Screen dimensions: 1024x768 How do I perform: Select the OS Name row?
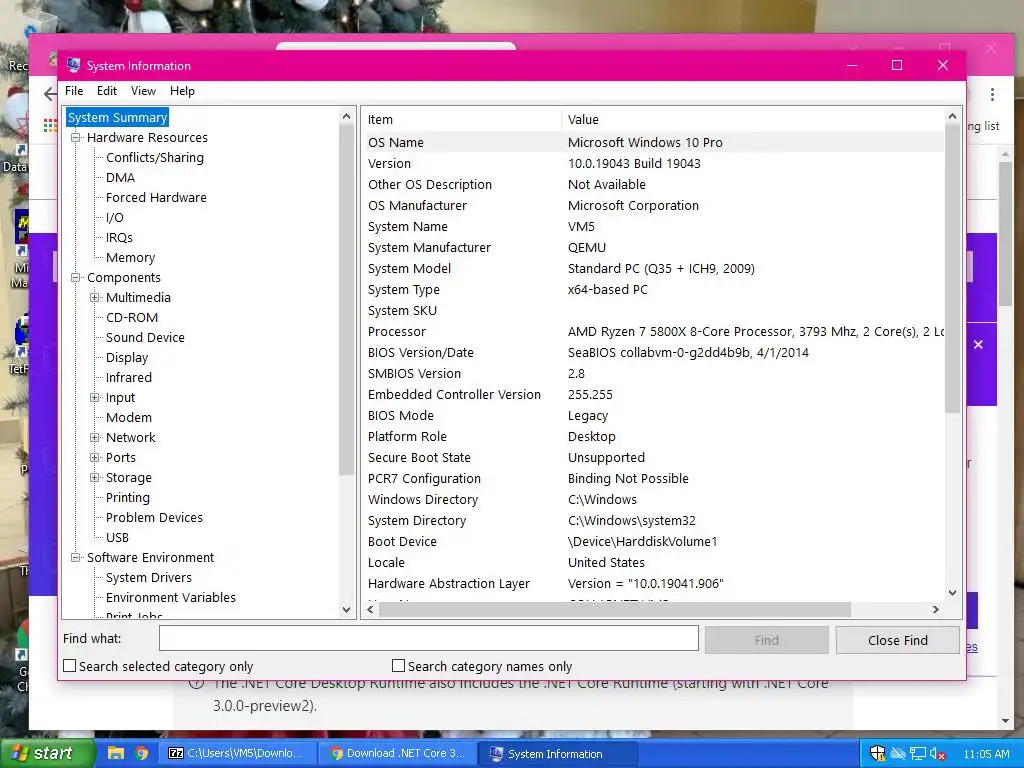coord(653,142)
